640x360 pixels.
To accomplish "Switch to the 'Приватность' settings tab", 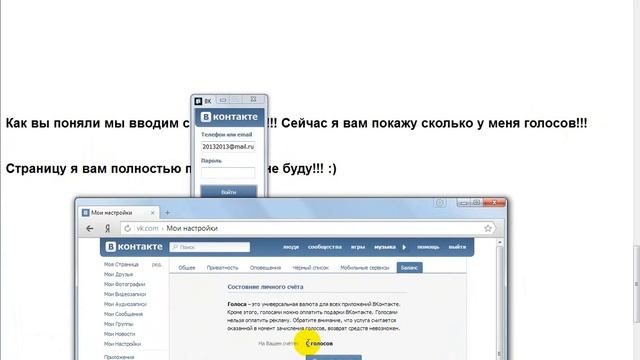I will pyautogui.click(x=222, y=268).
